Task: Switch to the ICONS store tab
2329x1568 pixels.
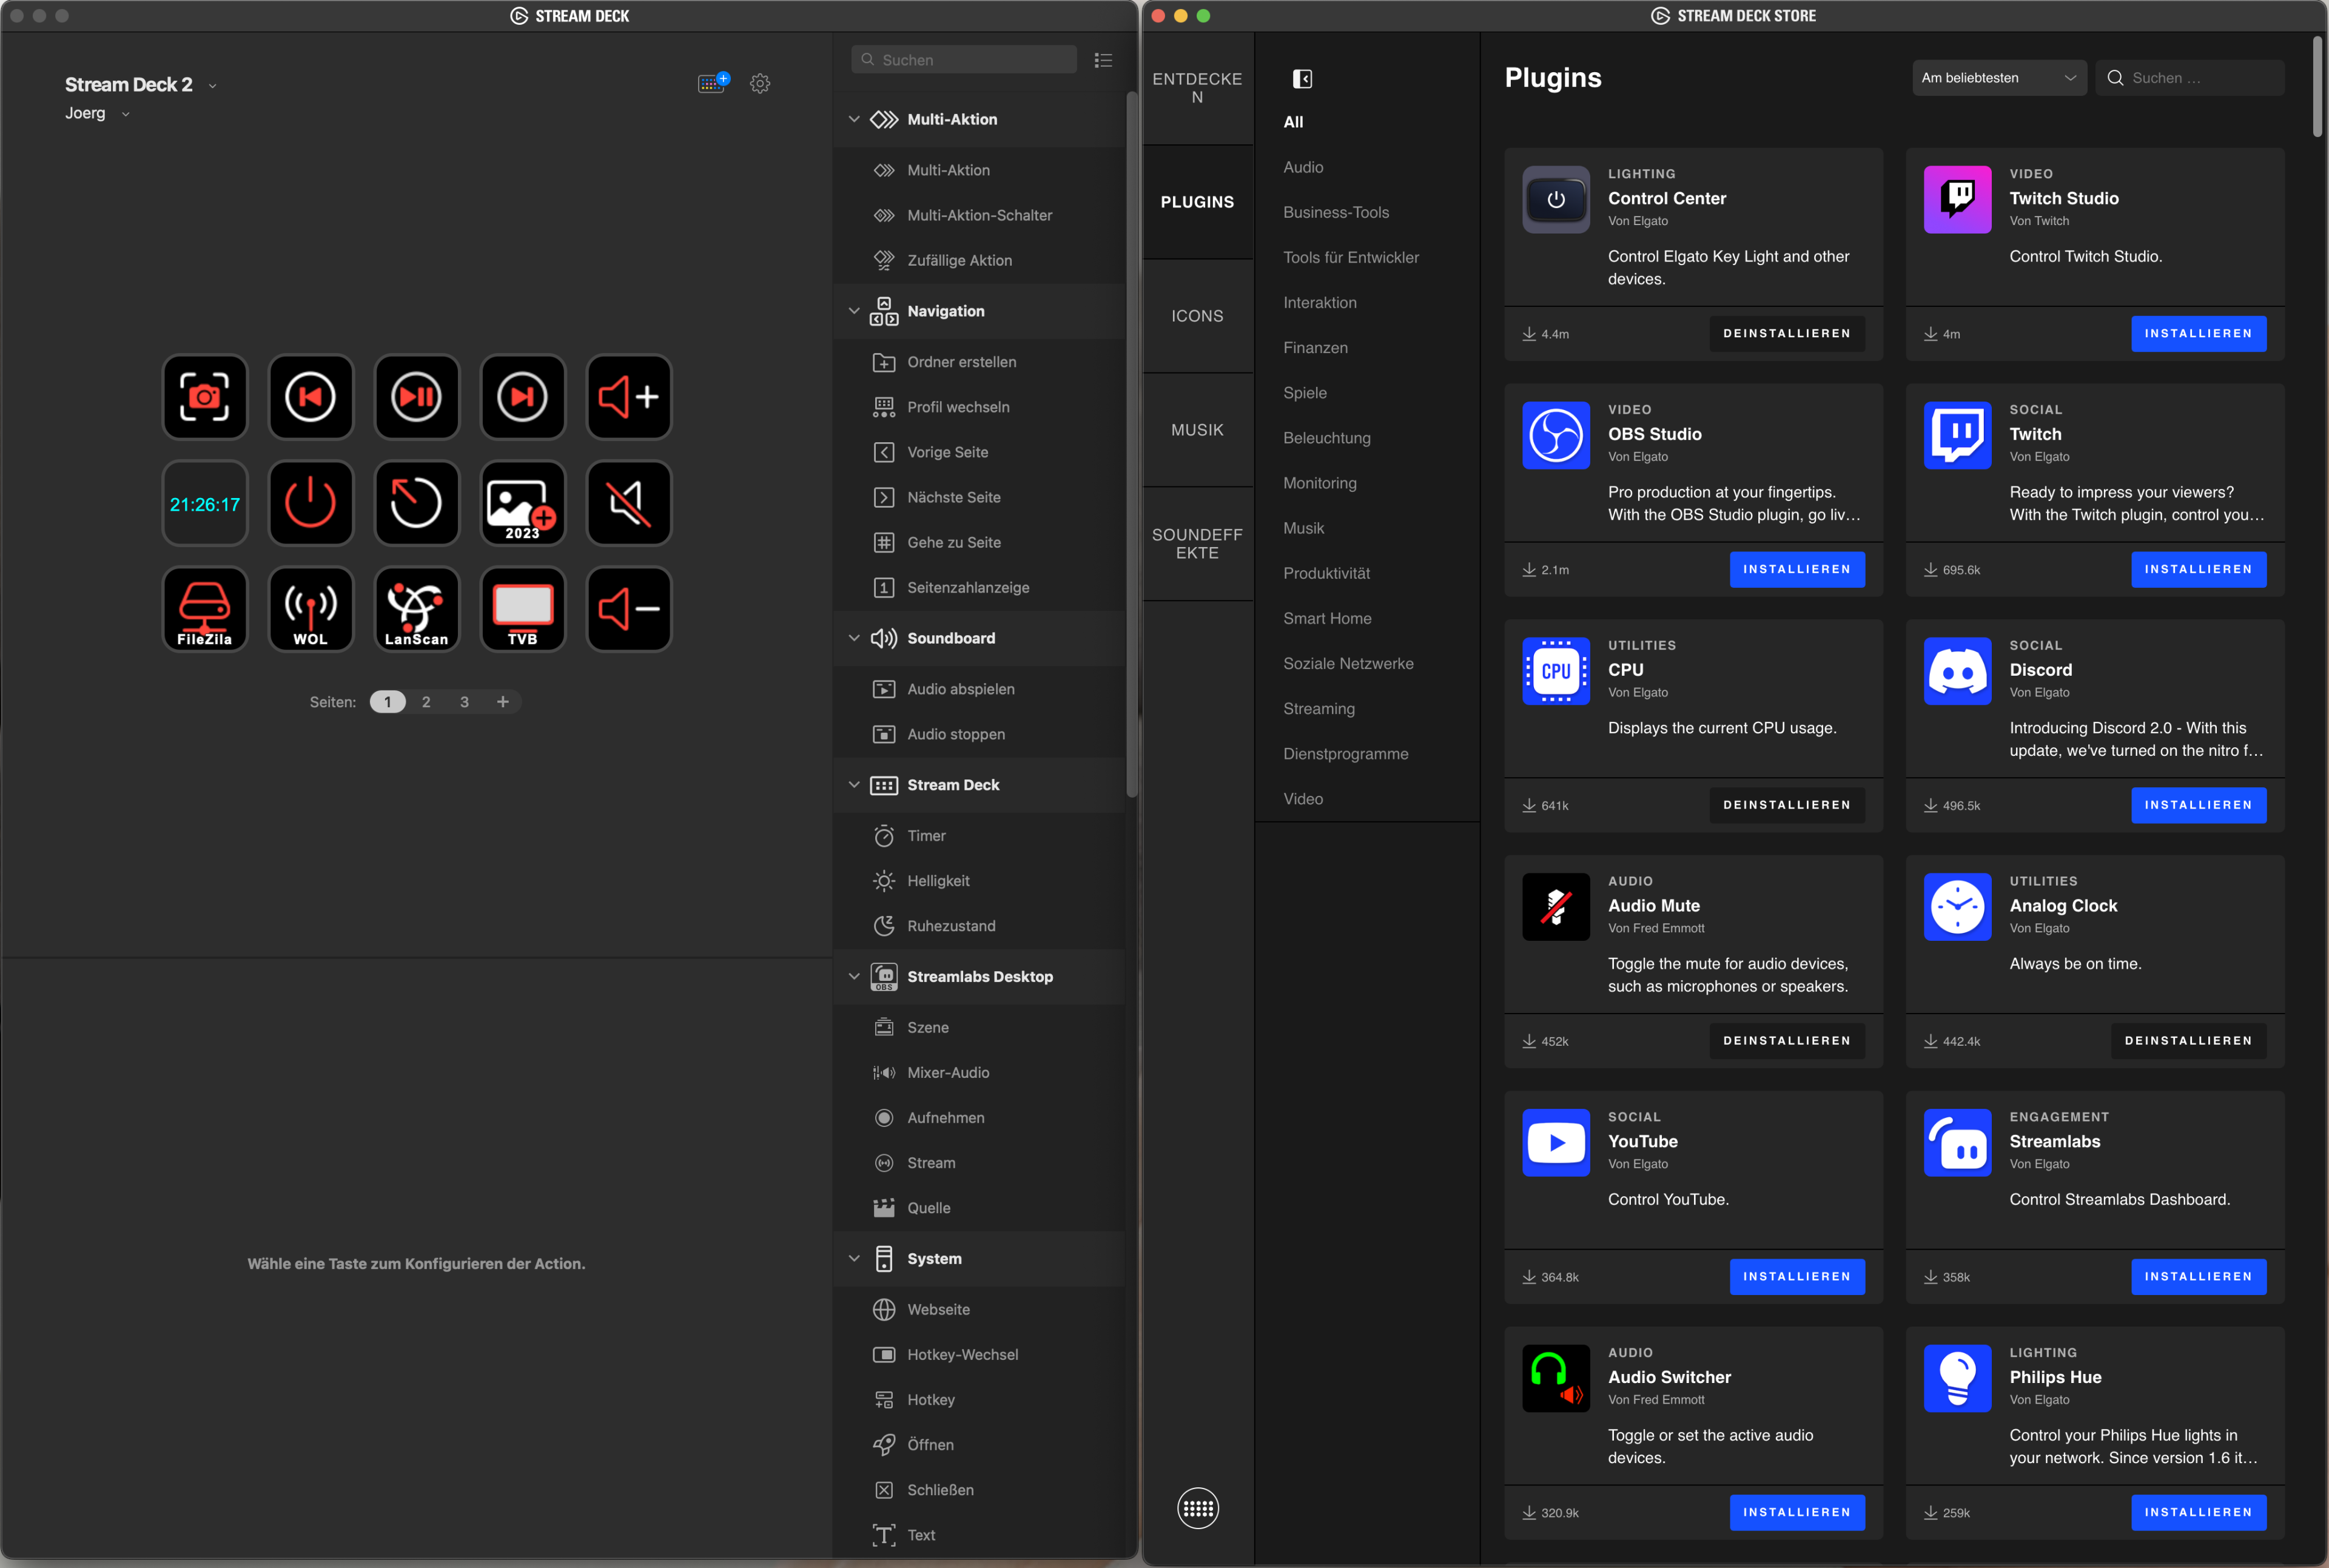Action: click(1197, 315)
